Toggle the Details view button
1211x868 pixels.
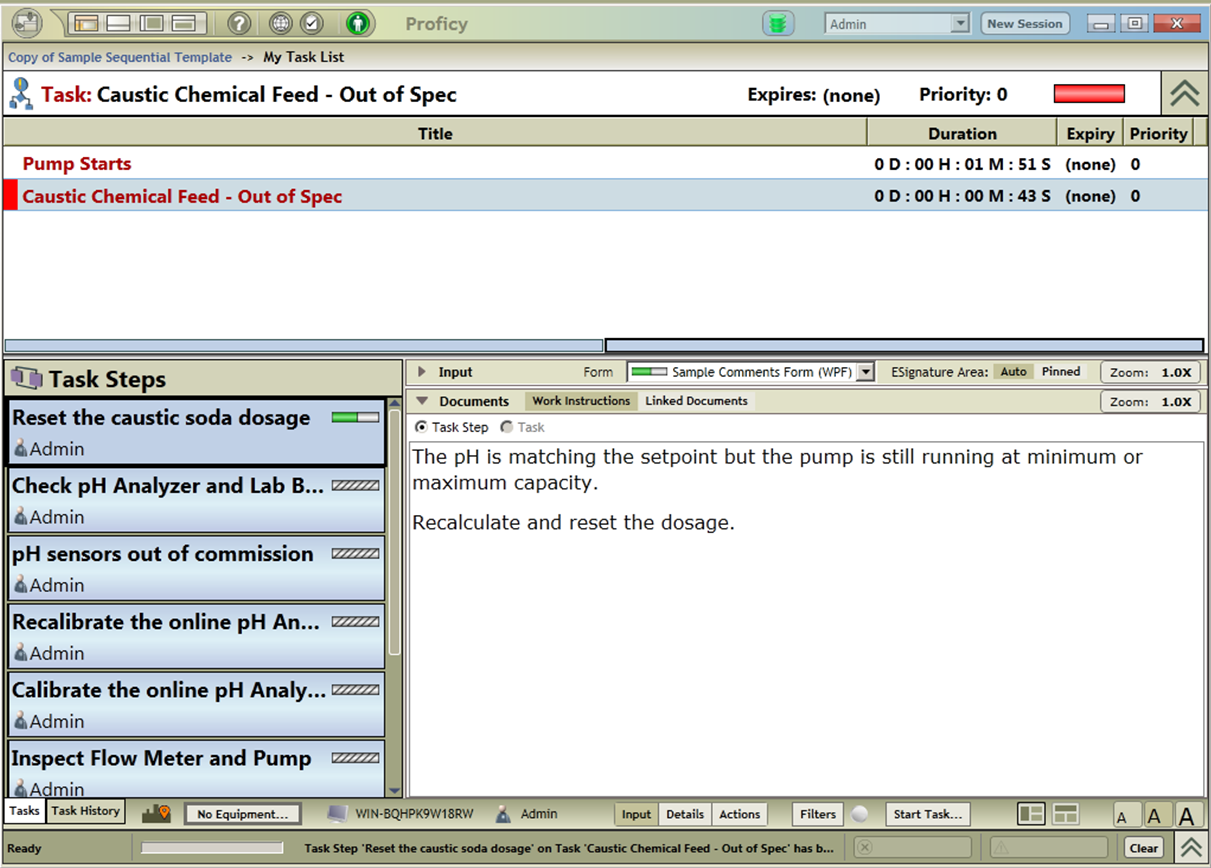tap(685, 814)
